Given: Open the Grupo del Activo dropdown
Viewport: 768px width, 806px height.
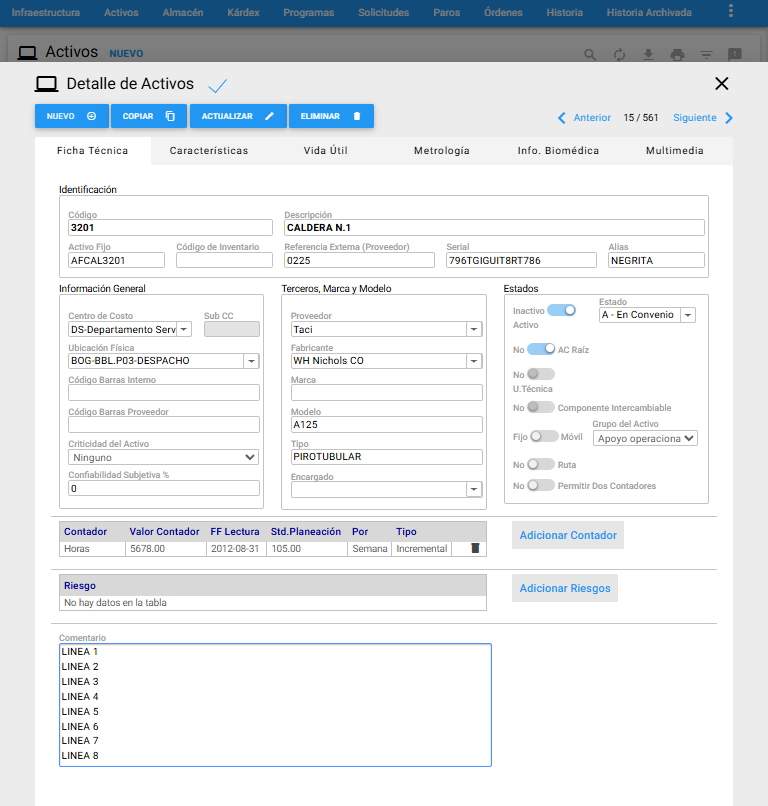Looking at the screenshot, I should 645,438.
